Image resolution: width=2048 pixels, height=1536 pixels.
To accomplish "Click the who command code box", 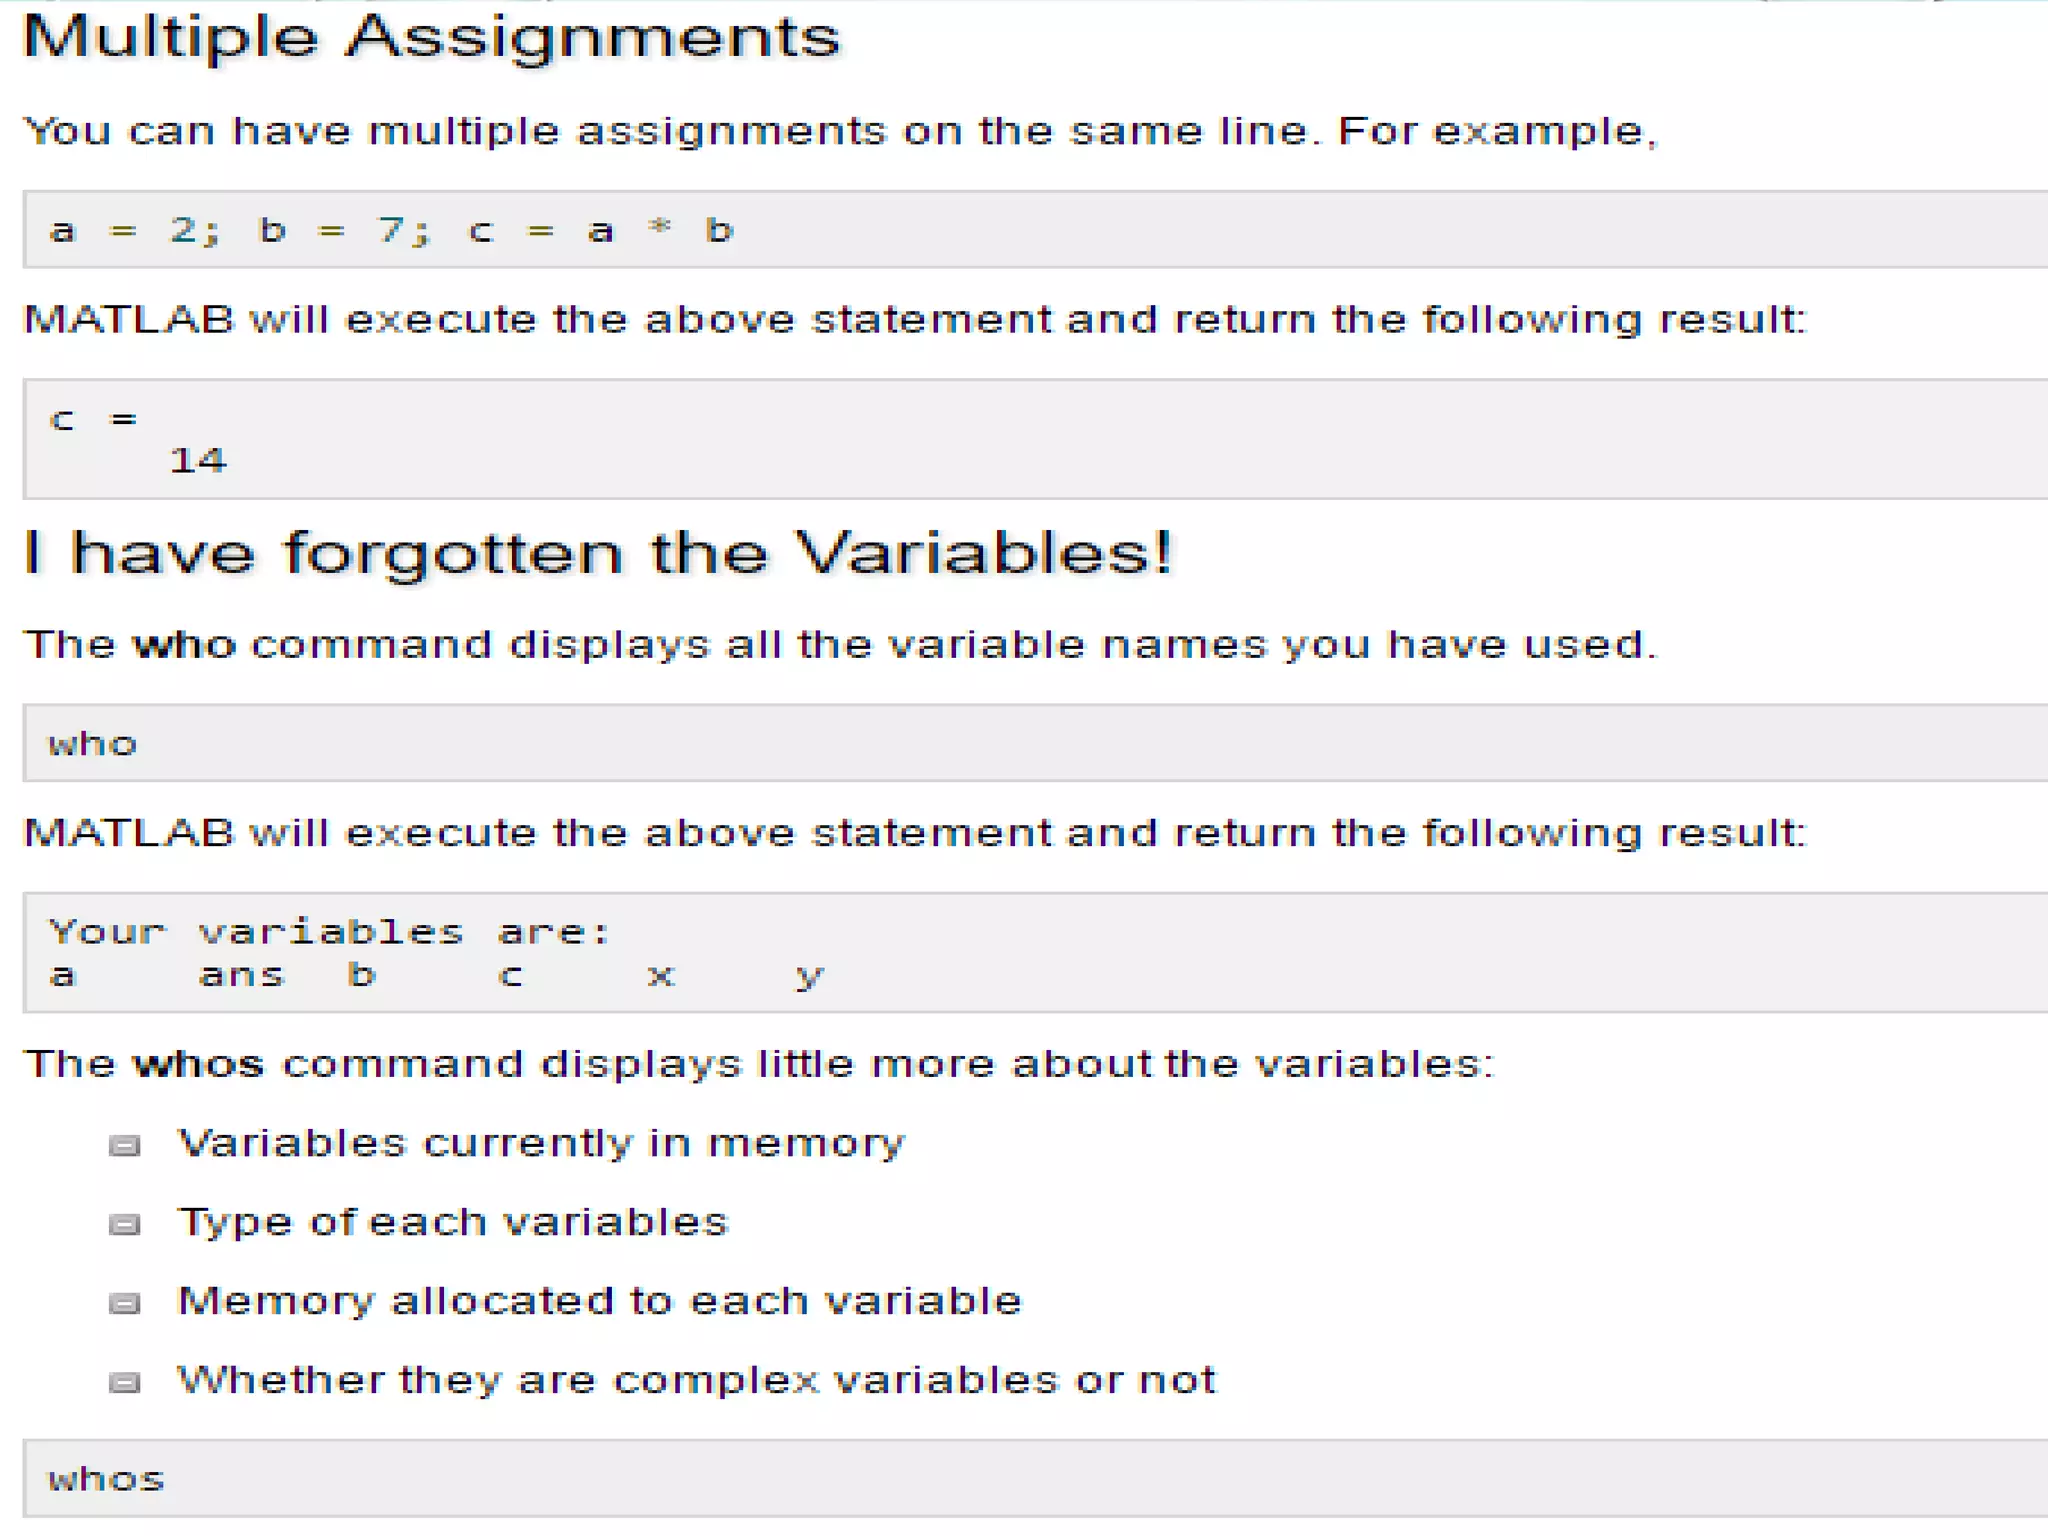I will [x=1035, y=742].
